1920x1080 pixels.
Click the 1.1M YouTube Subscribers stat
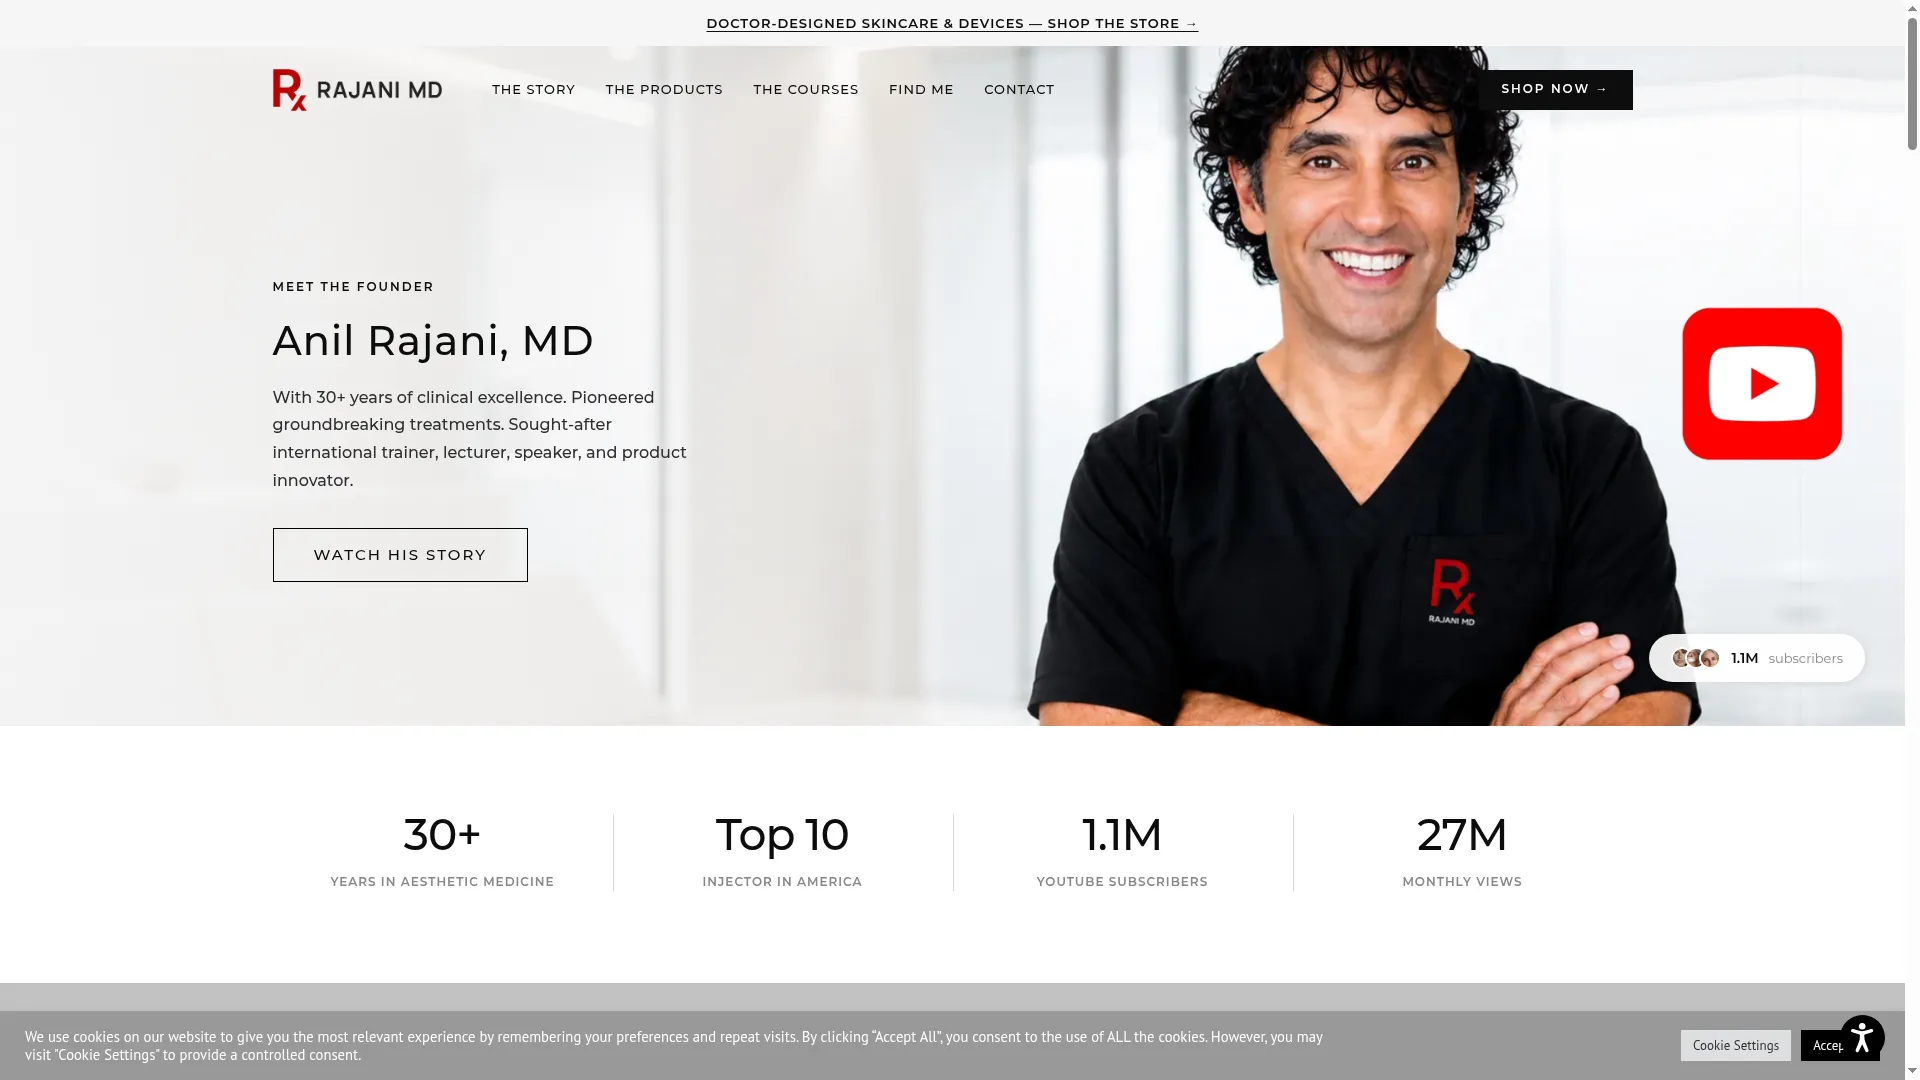point(1122,851)
